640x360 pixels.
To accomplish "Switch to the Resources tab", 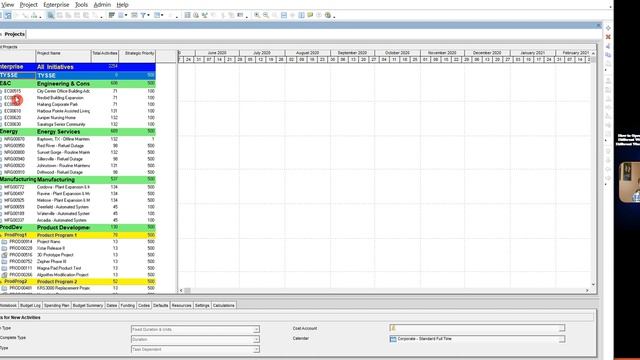I will coord(182,305).
